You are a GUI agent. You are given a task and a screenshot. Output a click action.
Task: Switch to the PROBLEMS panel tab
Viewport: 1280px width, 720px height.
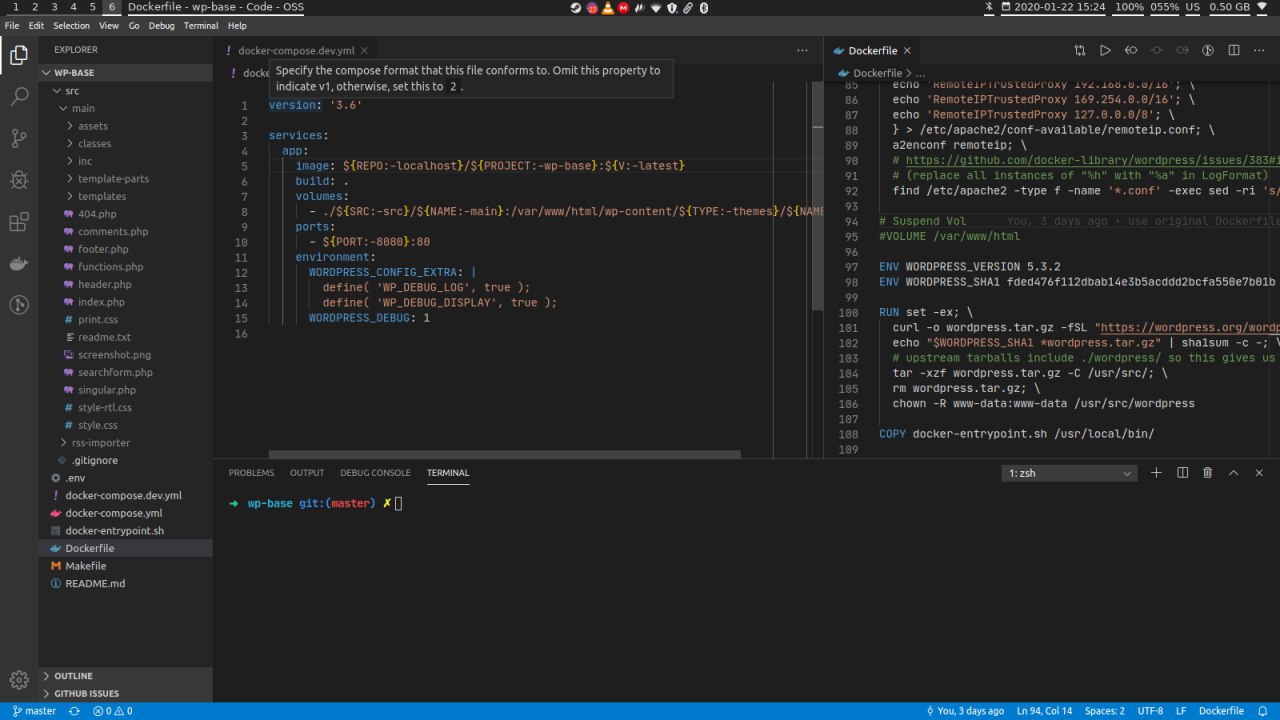point(251,473)
